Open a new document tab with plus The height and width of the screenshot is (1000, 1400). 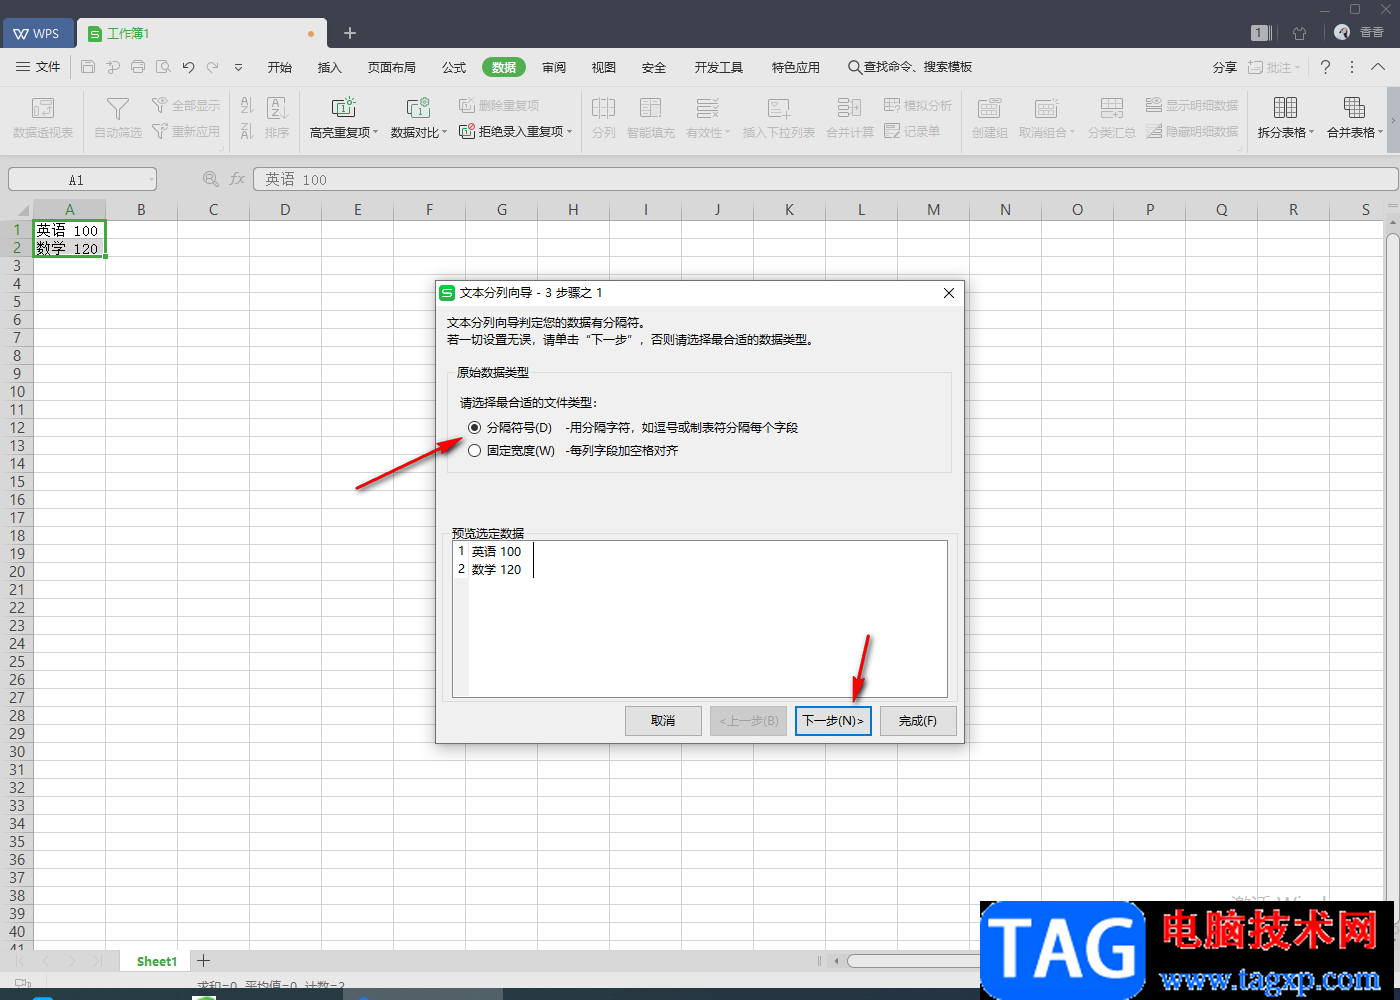click(349, 33)
